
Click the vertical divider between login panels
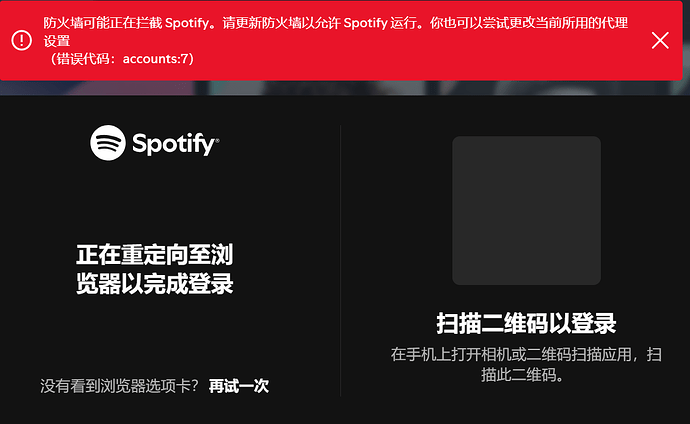[x=341, y=260]
